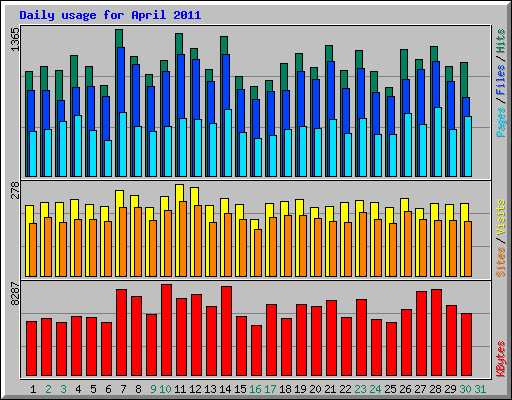Click the orange Sites bar for day 26
512x400 pixels.
[x=408, y=244]
